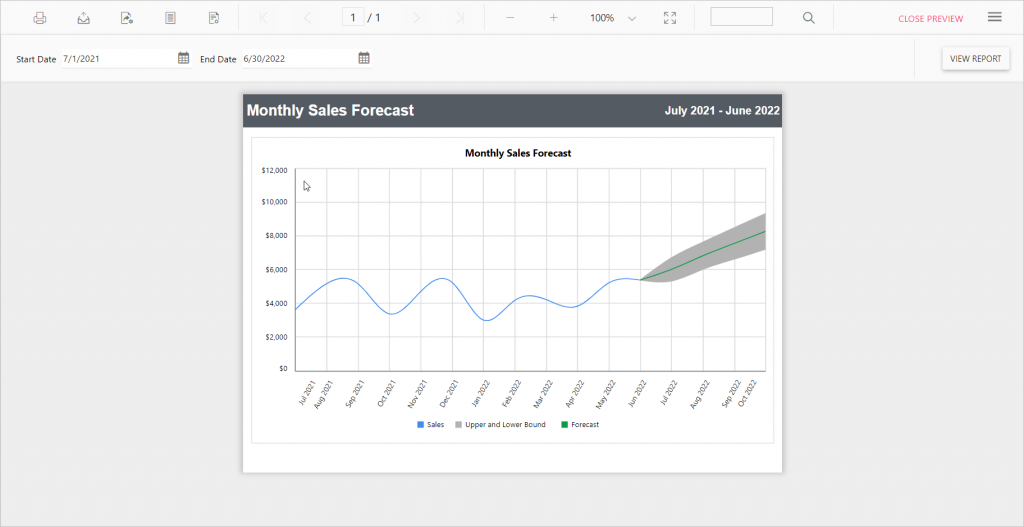Toggle the page layout icon

click(170, 18)
